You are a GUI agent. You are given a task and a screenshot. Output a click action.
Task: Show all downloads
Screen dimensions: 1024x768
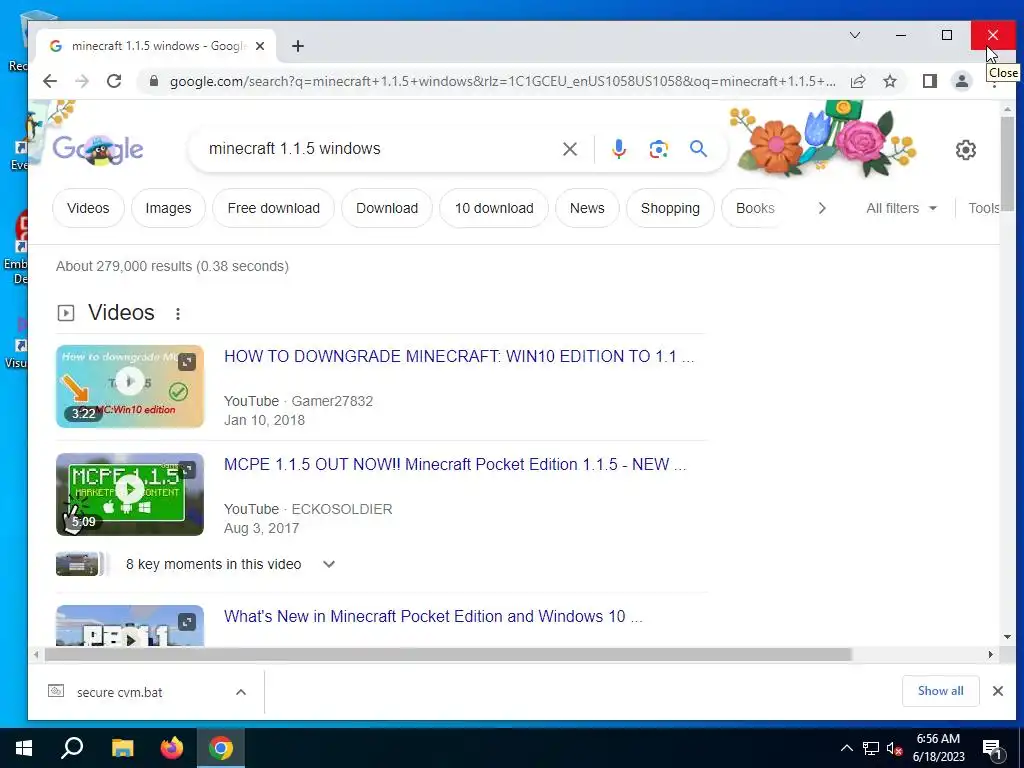940,691
